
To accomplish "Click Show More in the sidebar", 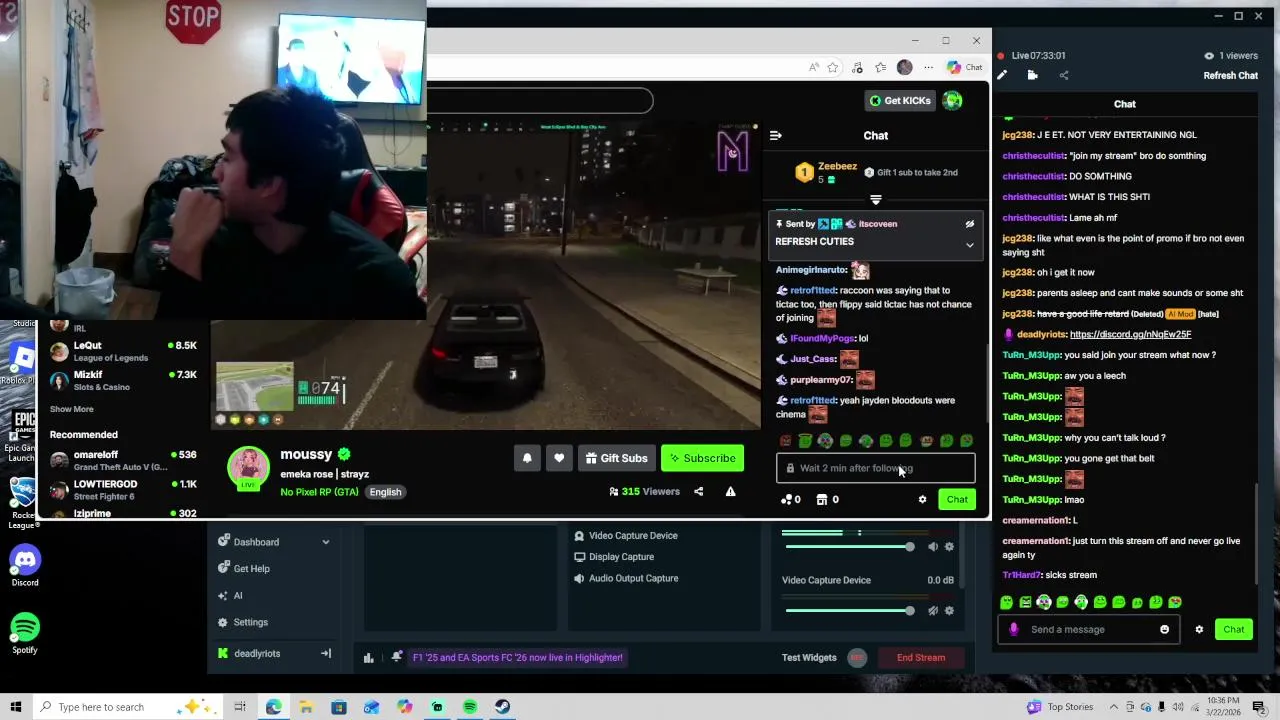I will [72, 409].
